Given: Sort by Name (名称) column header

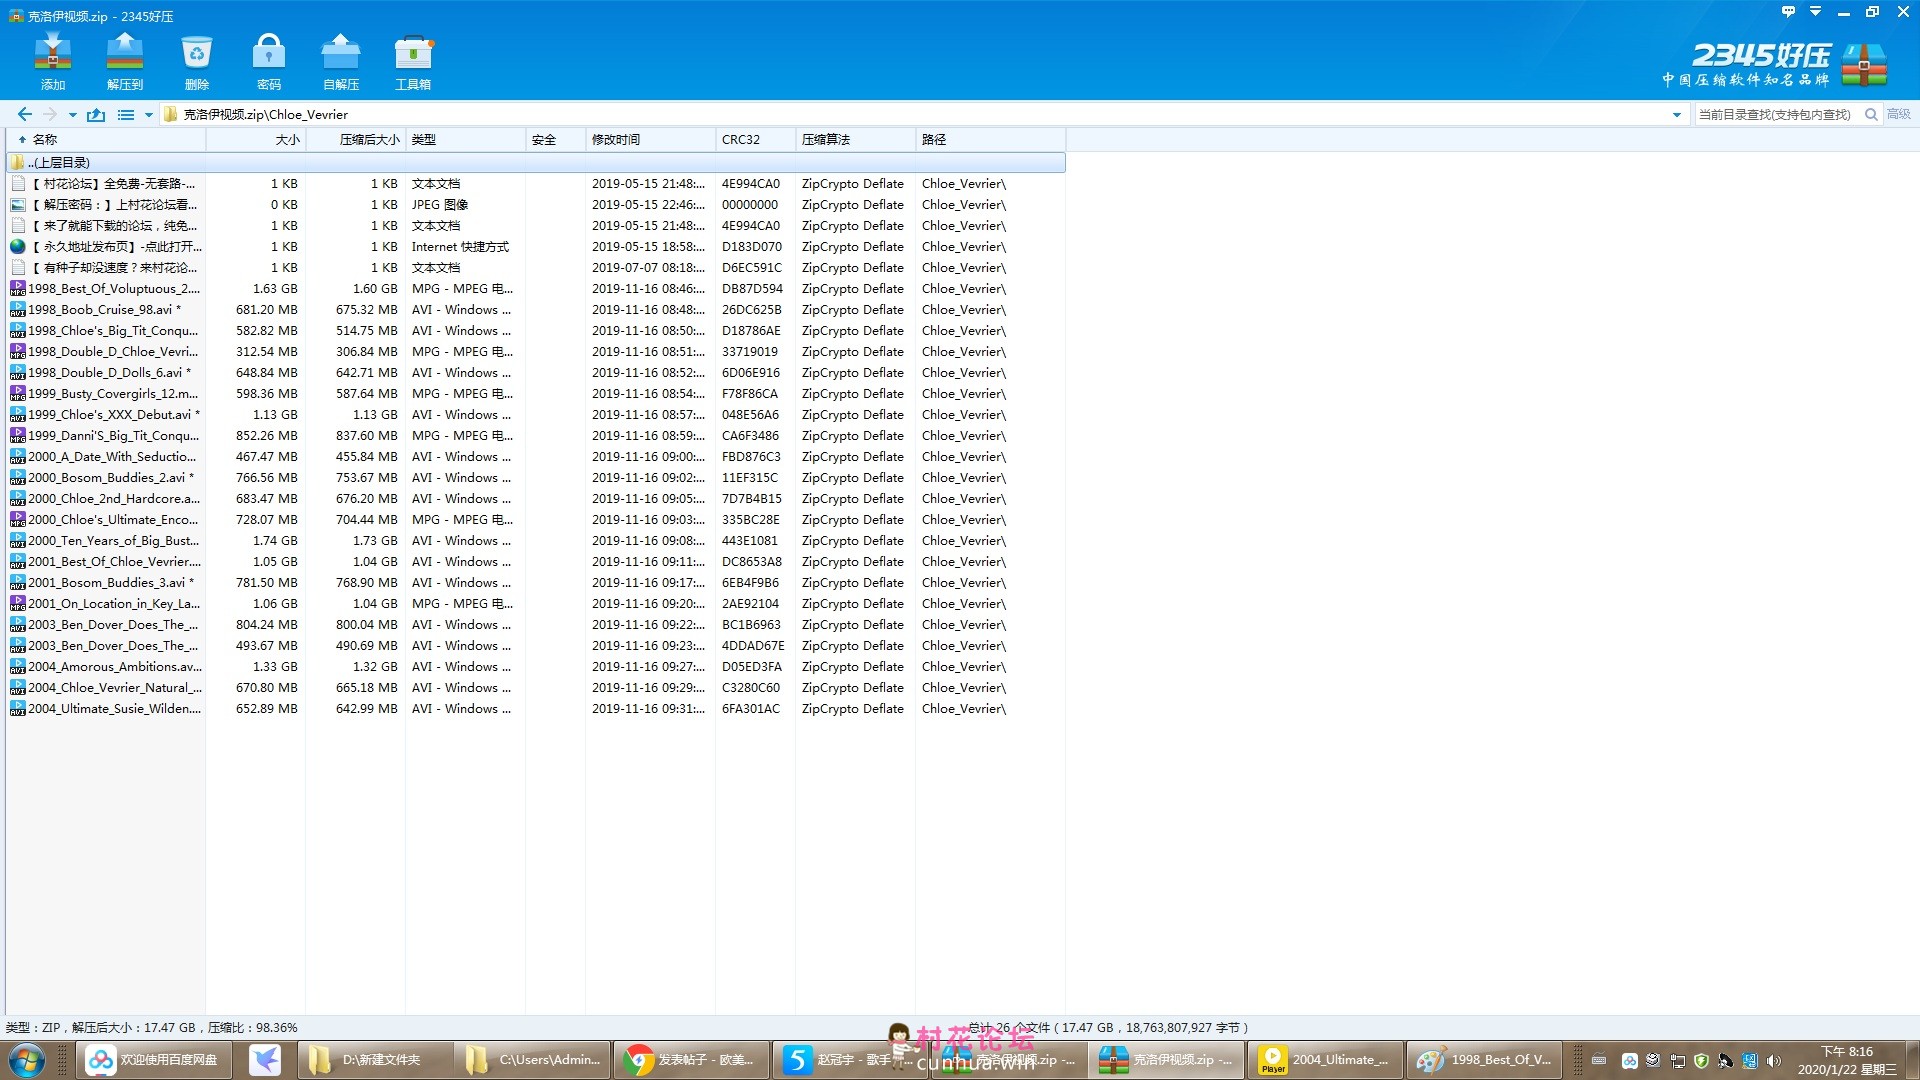Looking at the screenshot, I should pyautogui.click(x=106, y=140).
